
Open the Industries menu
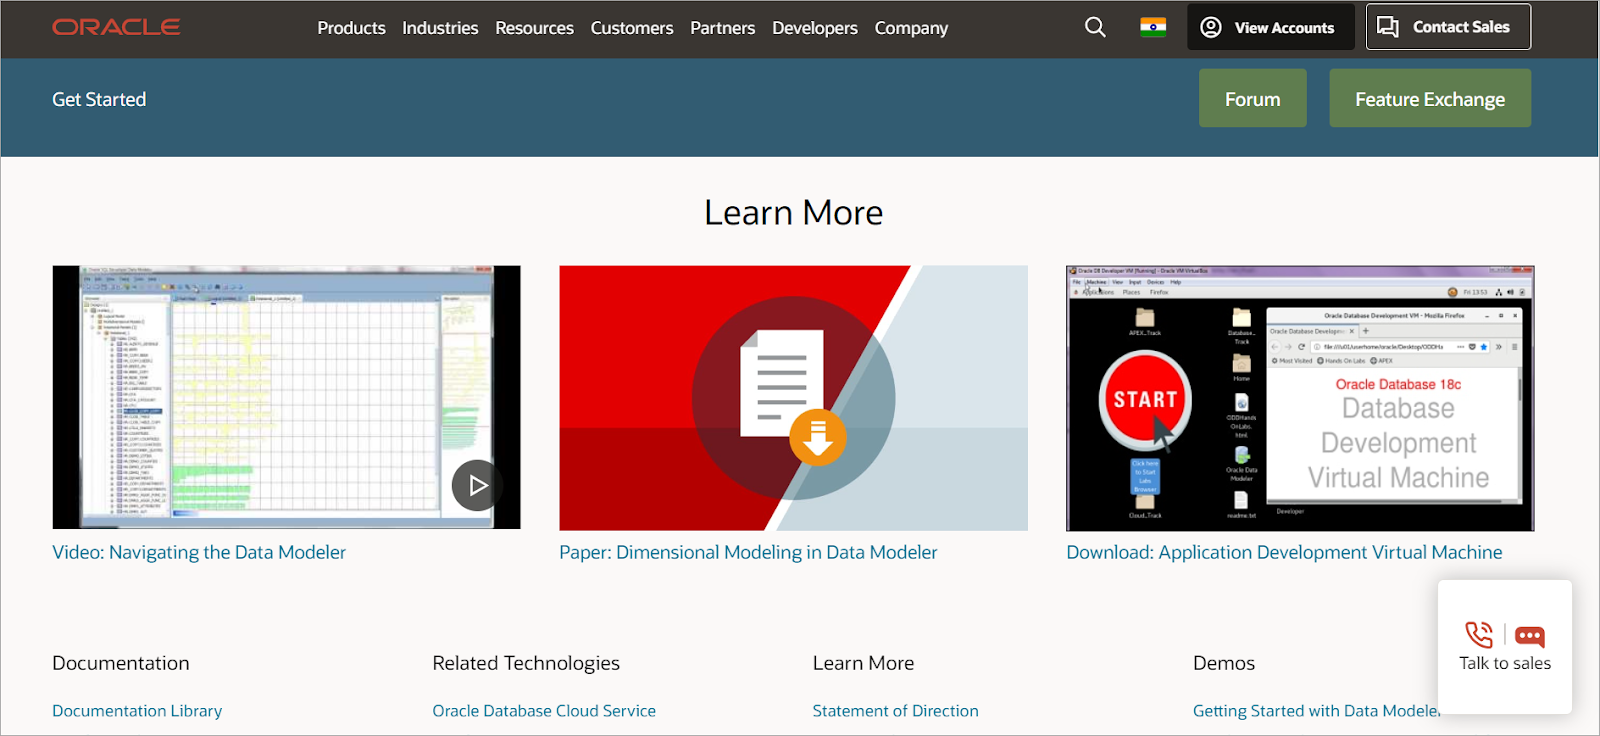pos(440,28)
